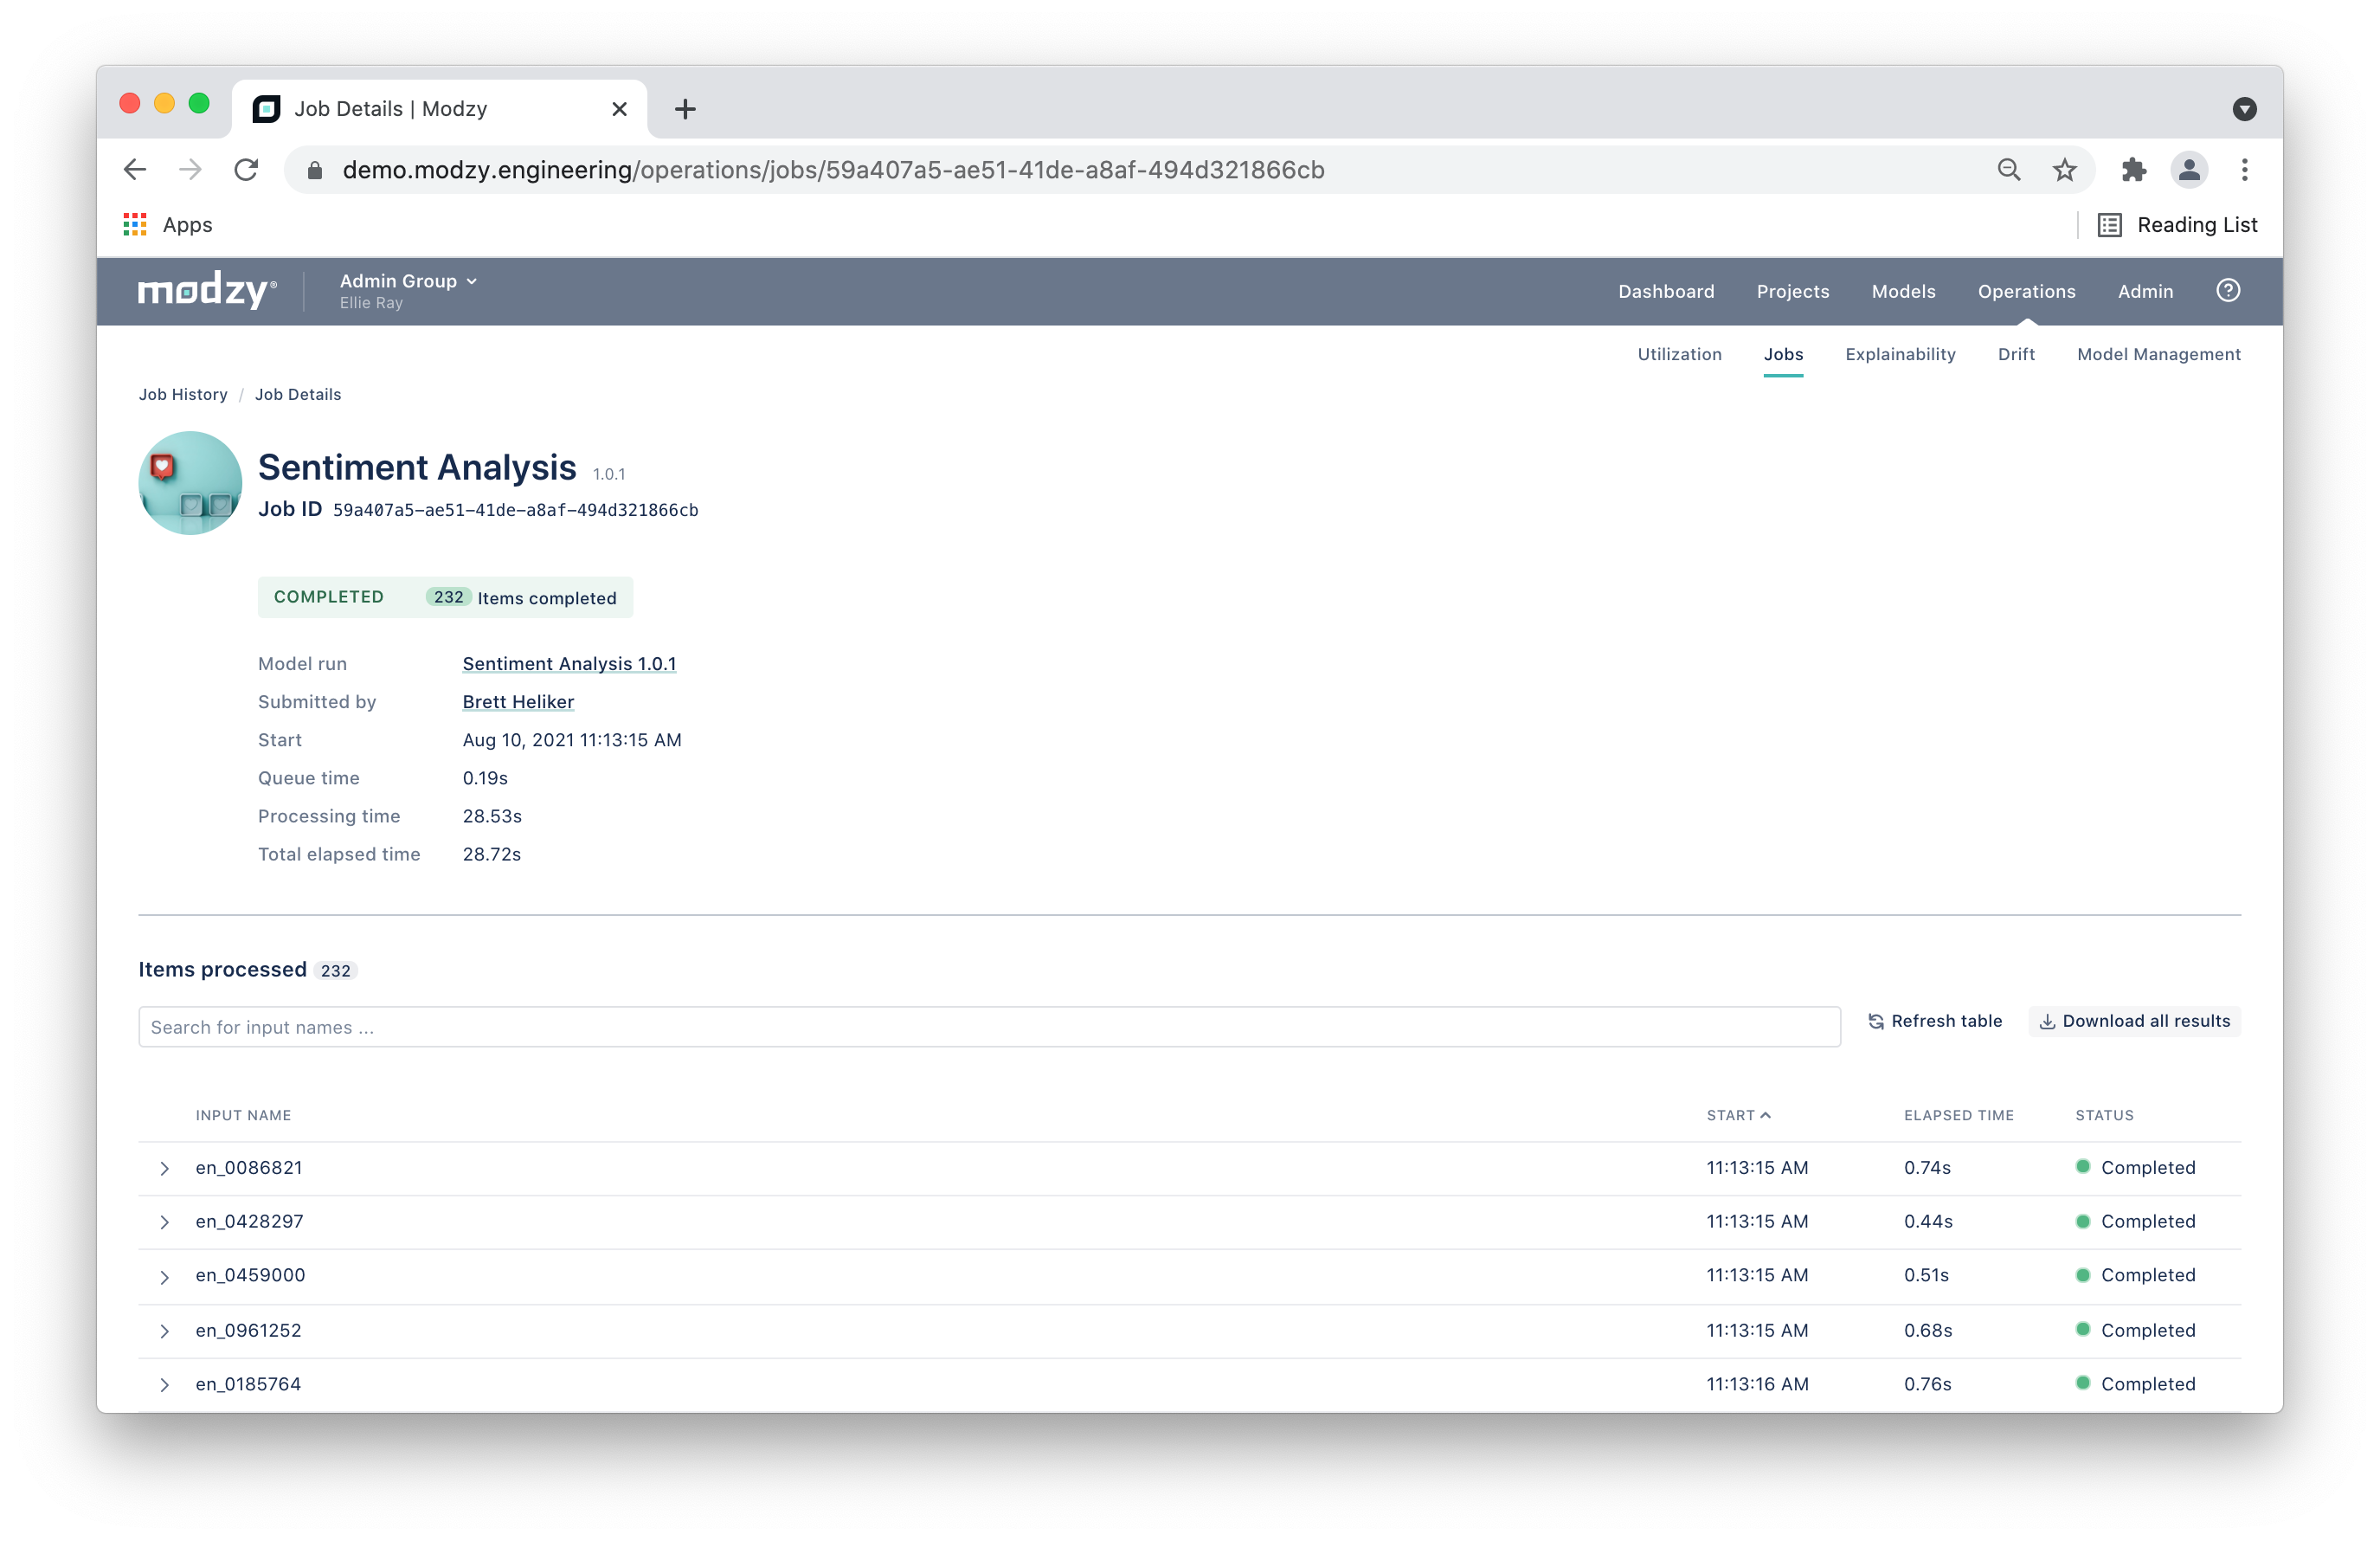Sort by the START column header
The height and width of the screenshot is (1541, 2380).
[1738, 1115]
